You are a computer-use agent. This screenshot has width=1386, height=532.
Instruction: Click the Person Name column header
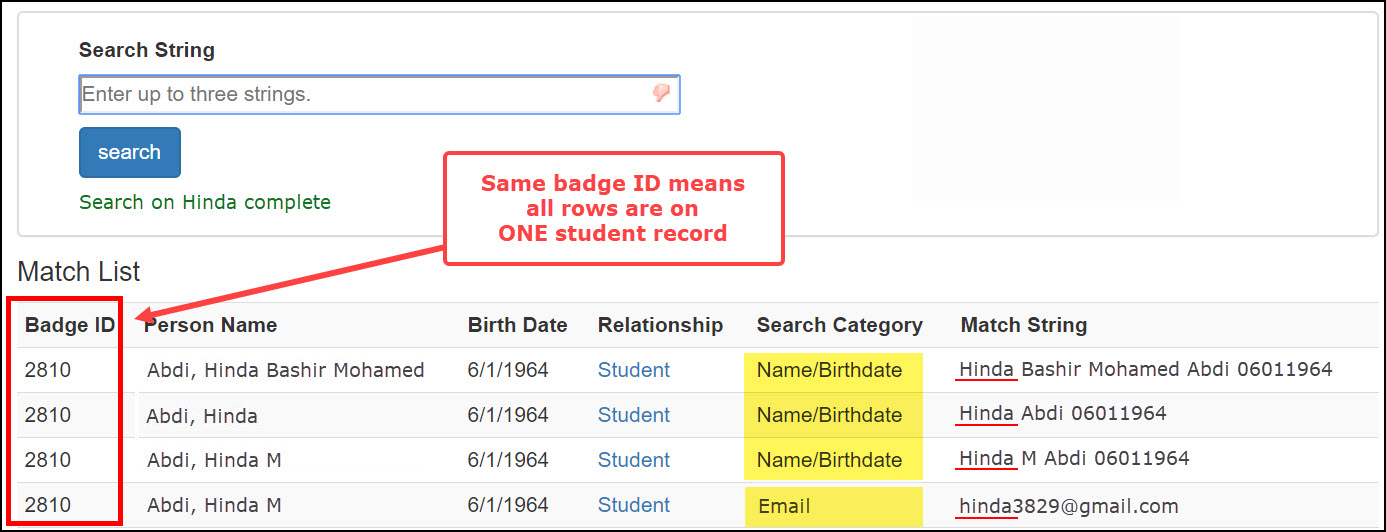pos(211,325)
